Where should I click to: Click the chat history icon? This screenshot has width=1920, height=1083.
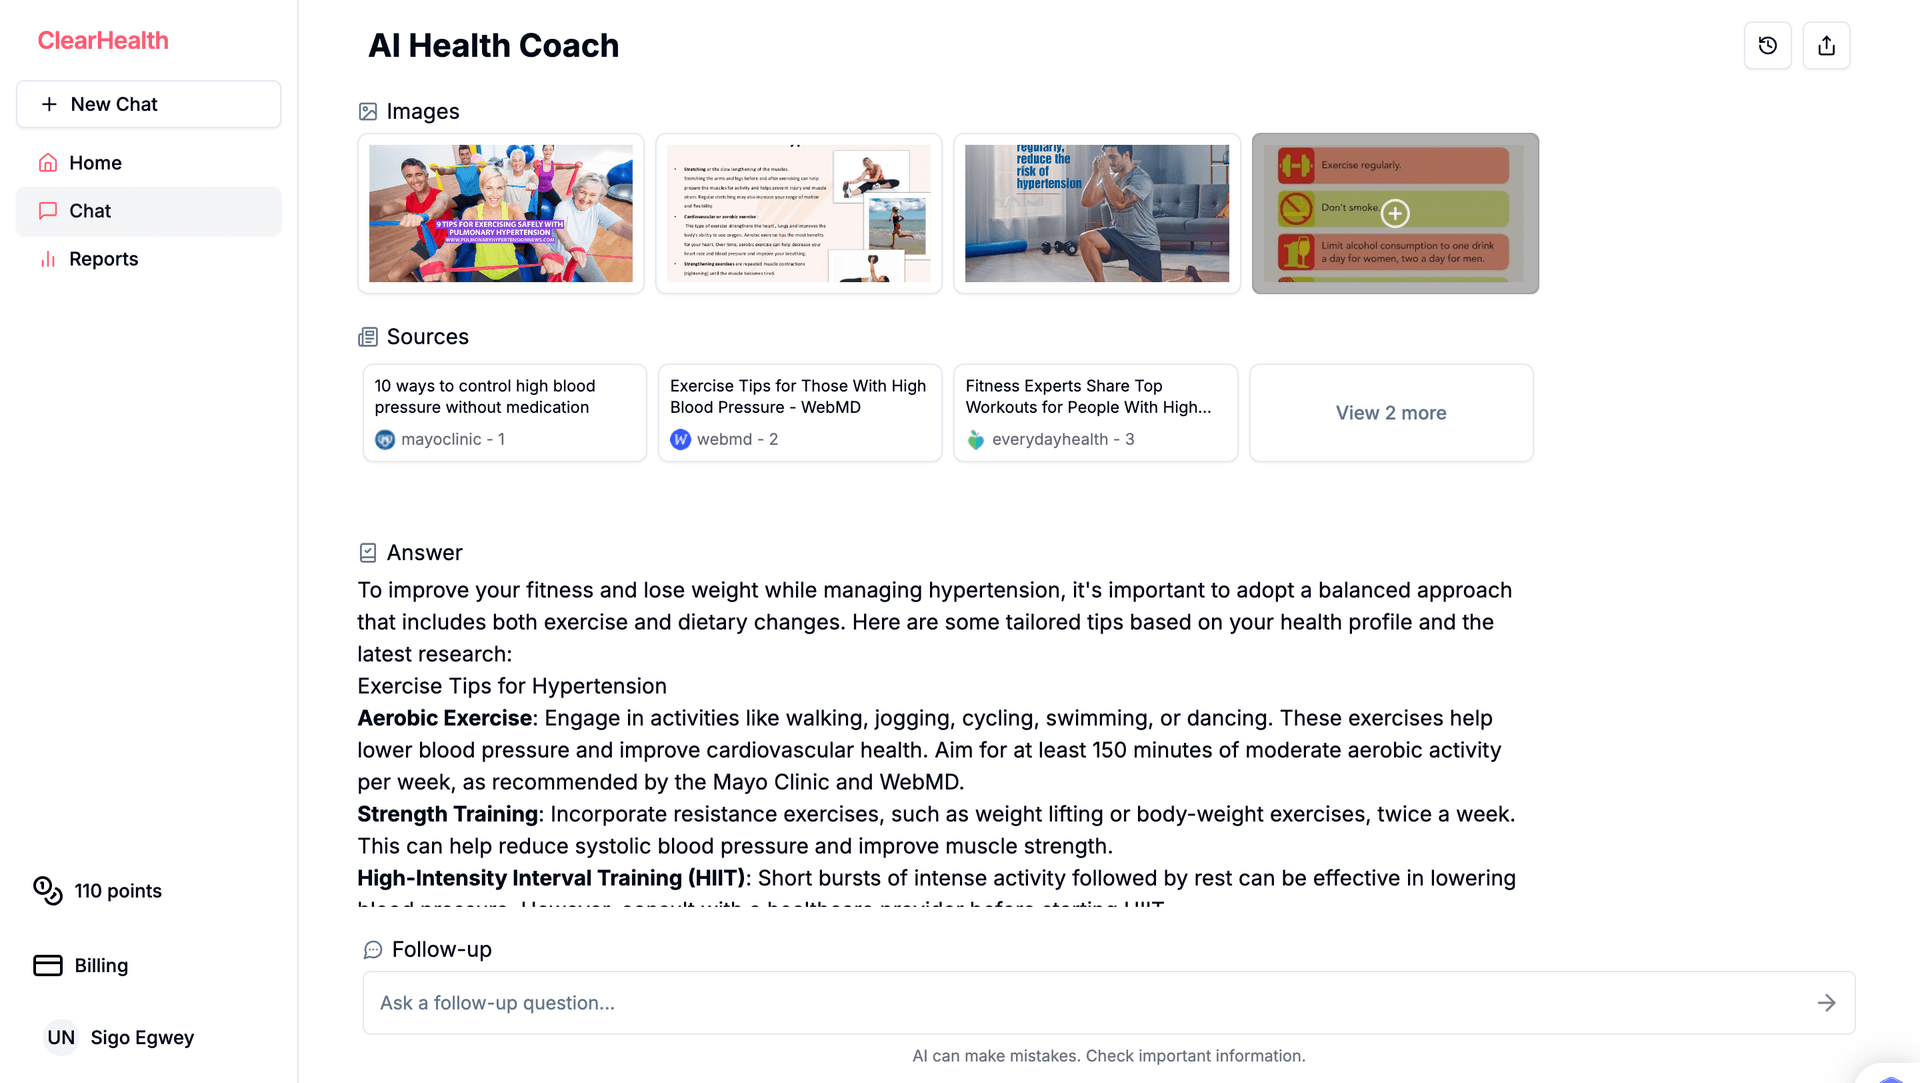click(1767, 45)
